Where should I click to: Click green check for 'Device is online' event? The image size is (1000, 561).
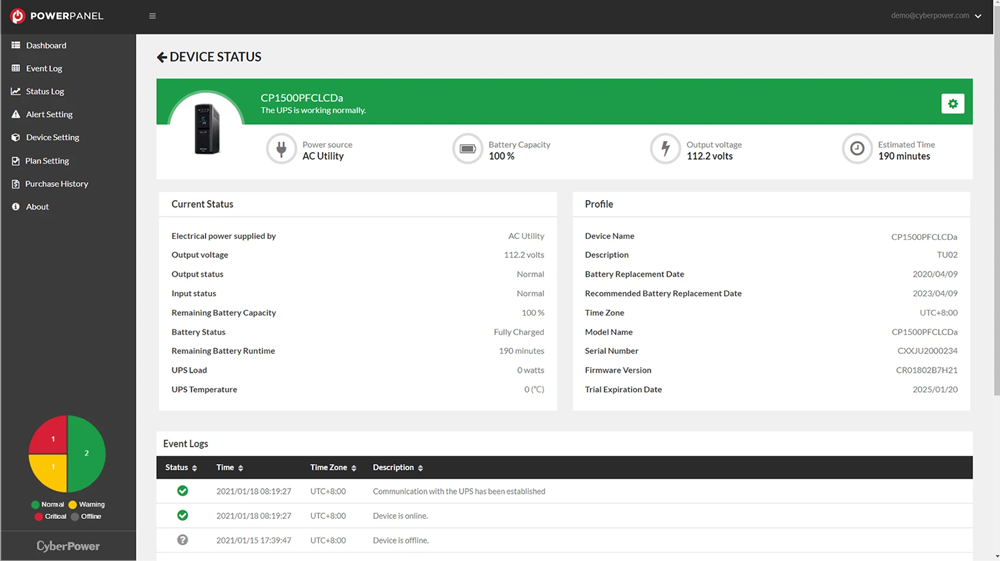[182, 515]
